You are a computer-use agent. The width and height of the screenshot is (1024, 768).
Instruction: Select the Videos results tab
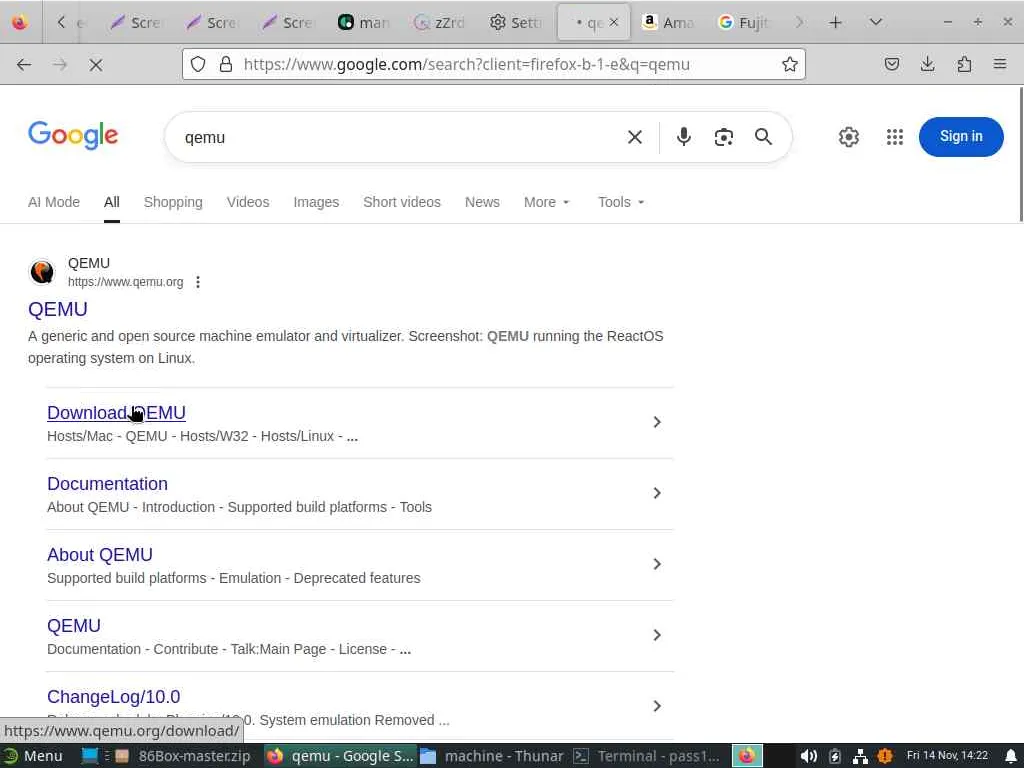tap(248, 202)
